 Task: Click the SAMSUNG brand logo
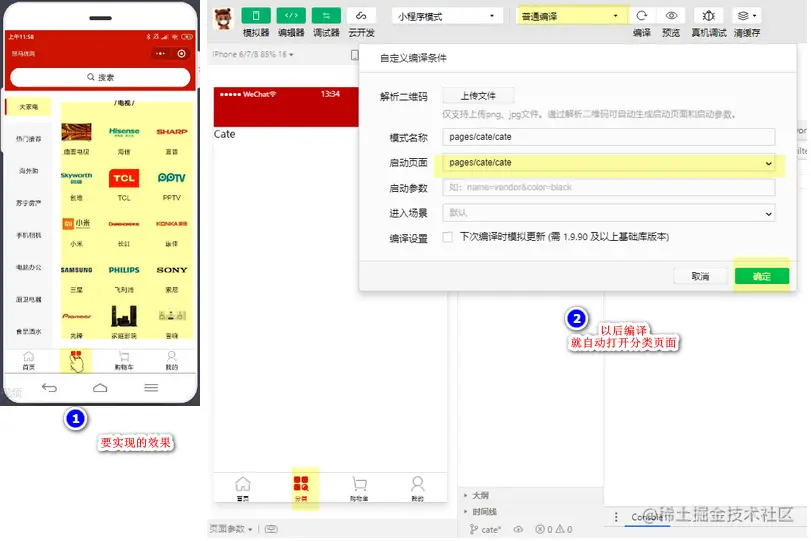click(76, 270)
